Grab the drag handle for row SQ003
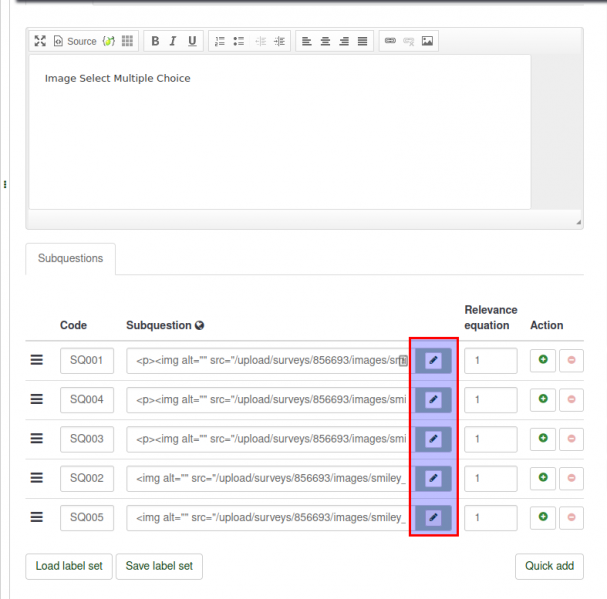This screenshot has height=599, width=607. point(37,439)
